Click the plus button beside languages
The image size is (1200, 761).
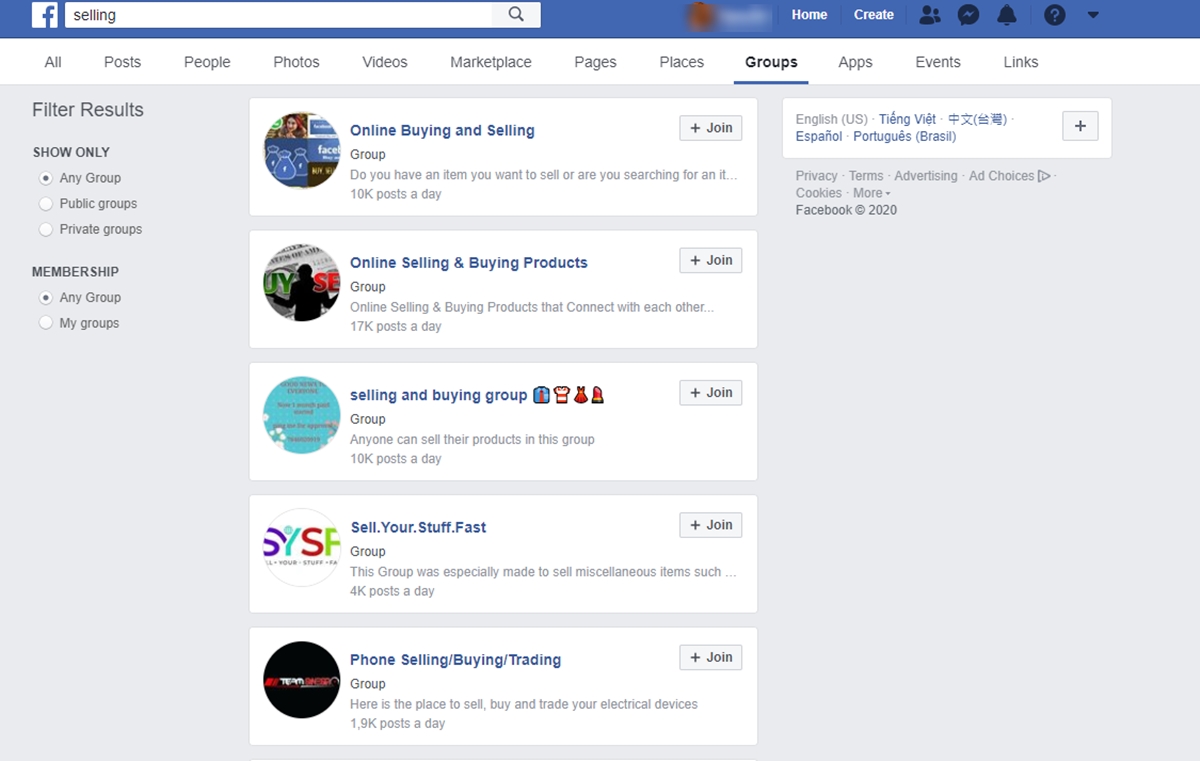tap(1080, 126)
